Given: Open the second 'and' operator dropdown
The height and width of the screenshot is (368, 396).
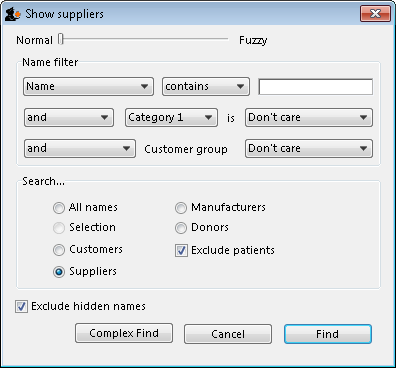Looking at the screenshot, I should click(x=80, y=148).
